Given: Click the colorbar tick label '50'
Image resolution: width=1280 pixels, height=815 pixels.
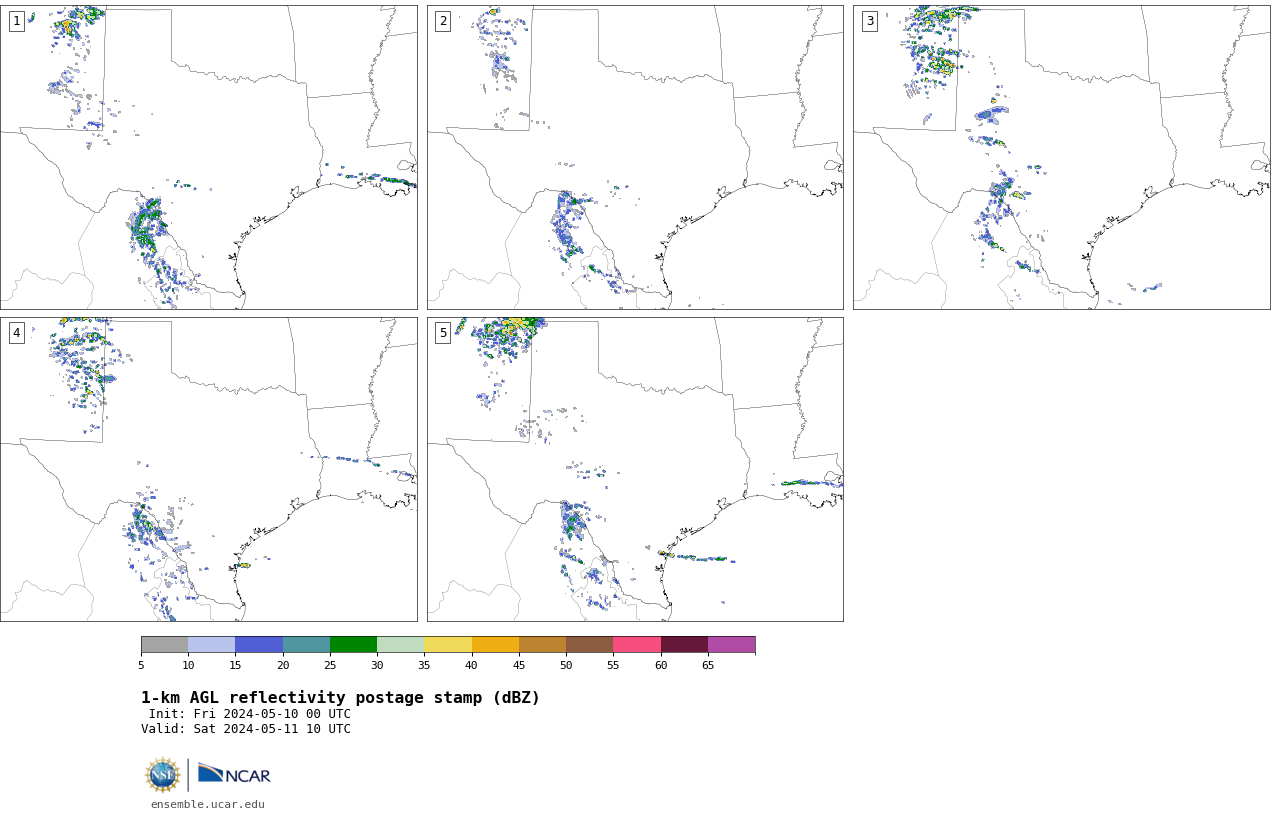Looking at the screenshot, I should pos(566,665).
